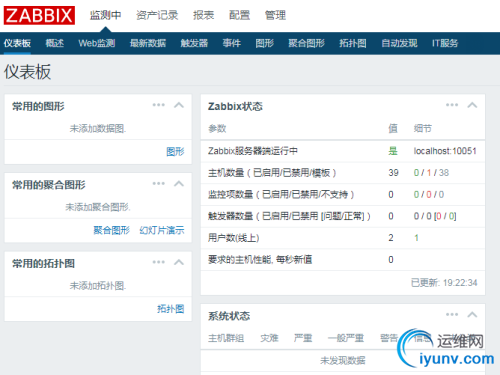The image size is (500, 375).
Task: Go to the 概述 submenu tab
Action: pyautogui.click(x=55, y=43)
